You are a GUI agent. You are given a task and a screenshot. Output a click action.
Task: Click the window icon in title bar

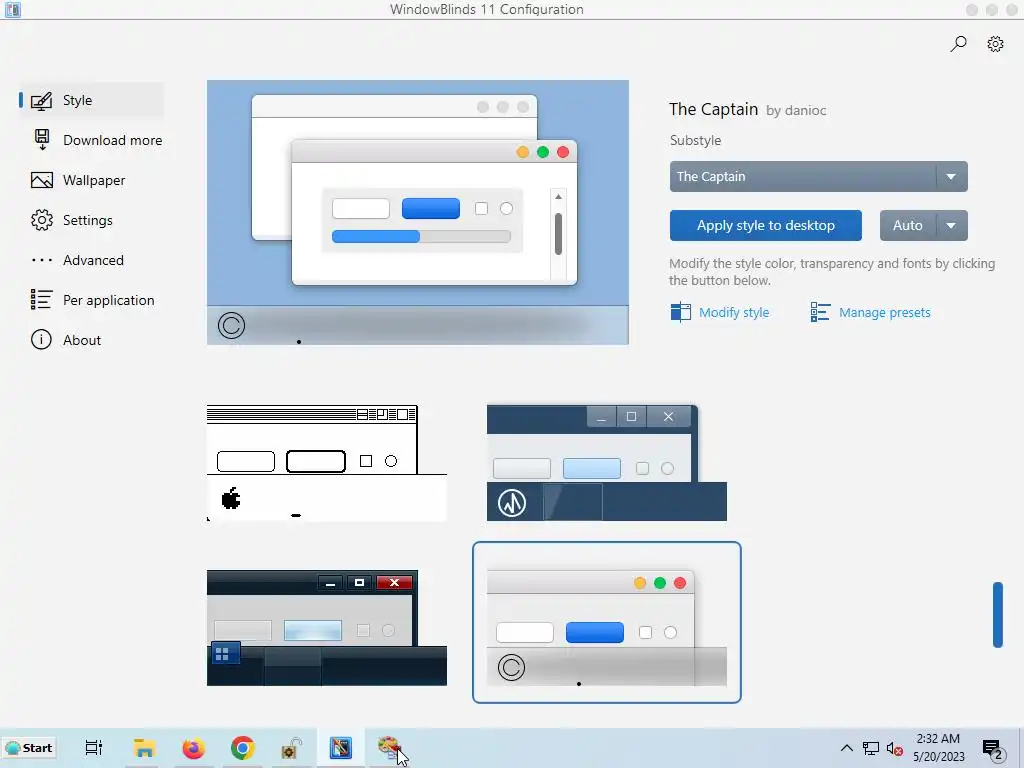[12, 9]
